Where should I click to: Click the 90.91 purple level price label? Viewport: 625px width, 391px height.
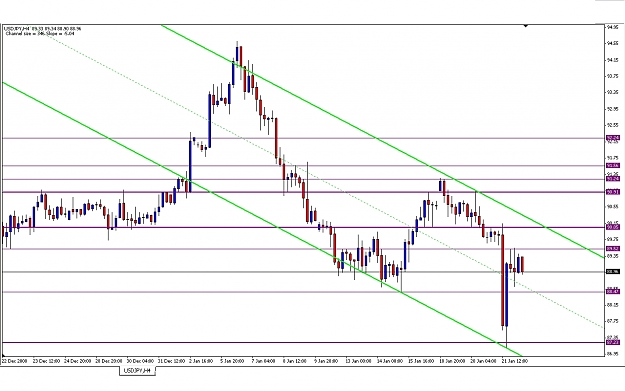613,192
